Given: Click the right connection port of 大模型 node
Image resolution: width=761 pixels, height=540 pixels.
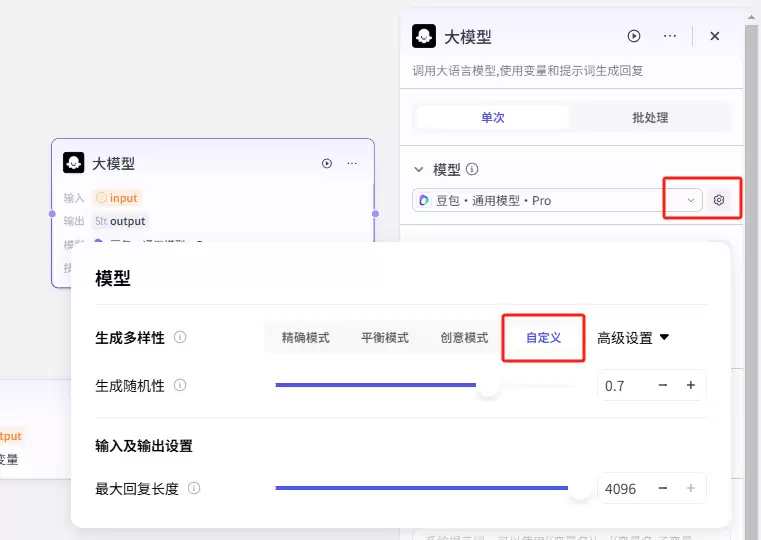Looking at the screenshot, I should pos(375,214).
